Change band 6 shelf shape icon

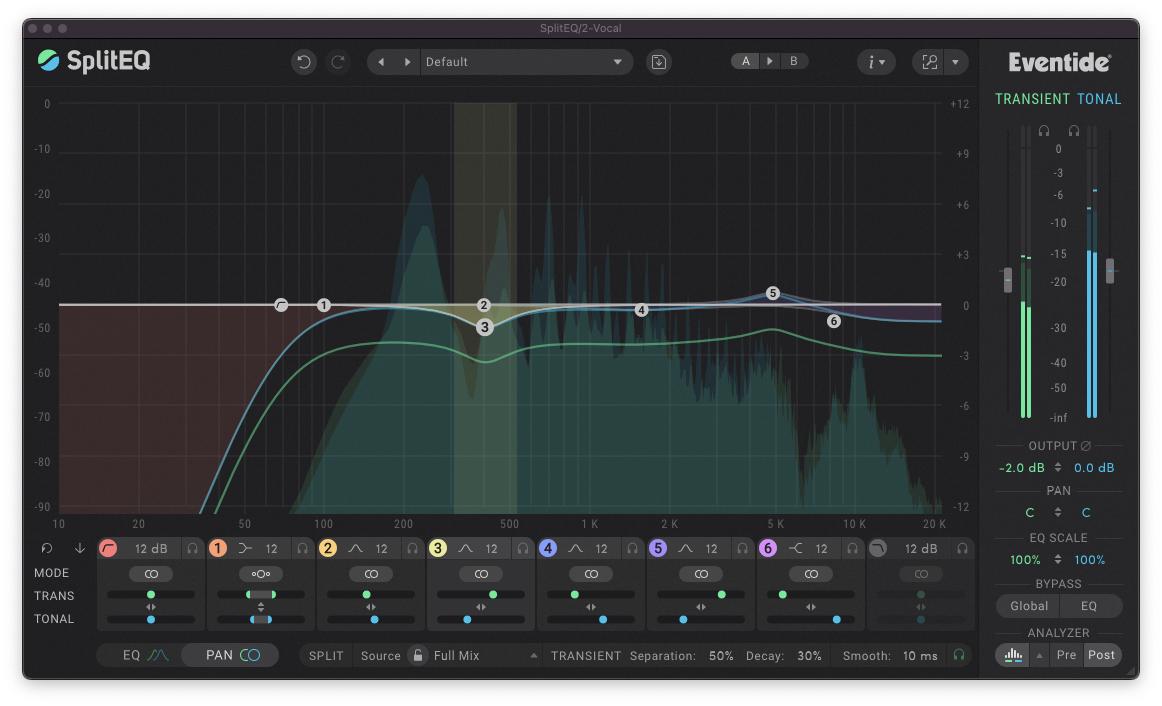point(796,549)
